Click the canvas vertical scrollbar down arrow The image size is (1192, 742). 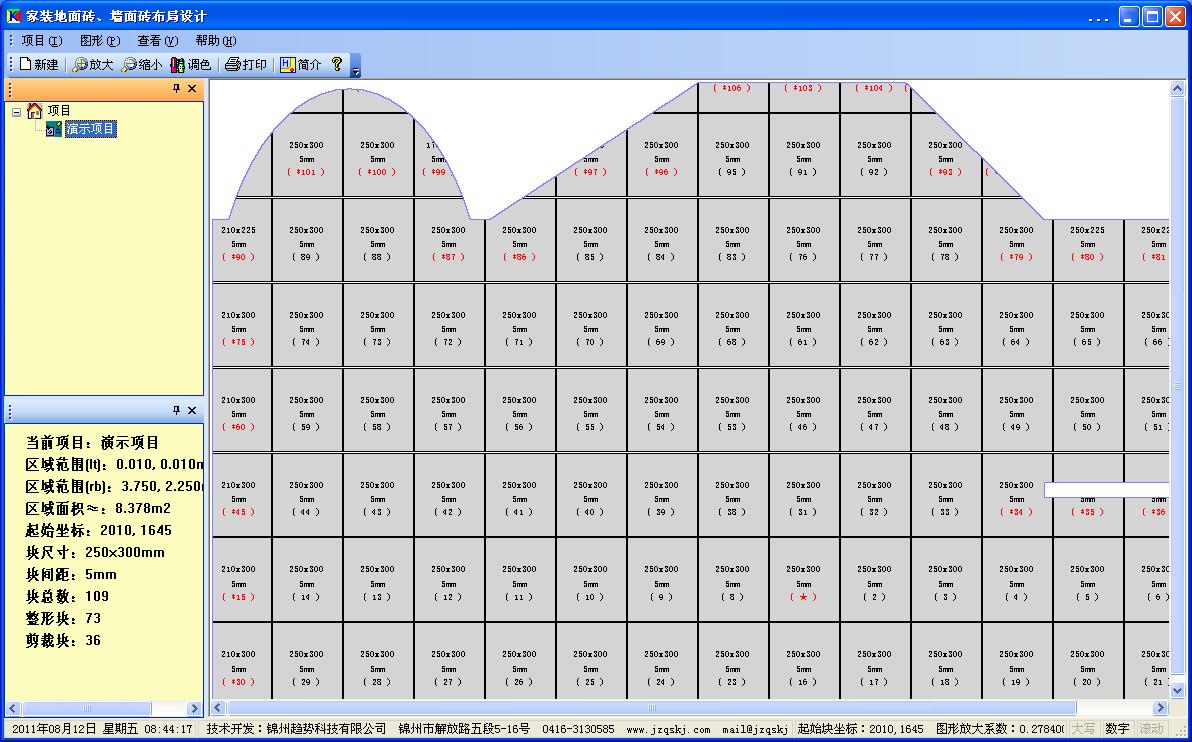tap(1178, 689)
